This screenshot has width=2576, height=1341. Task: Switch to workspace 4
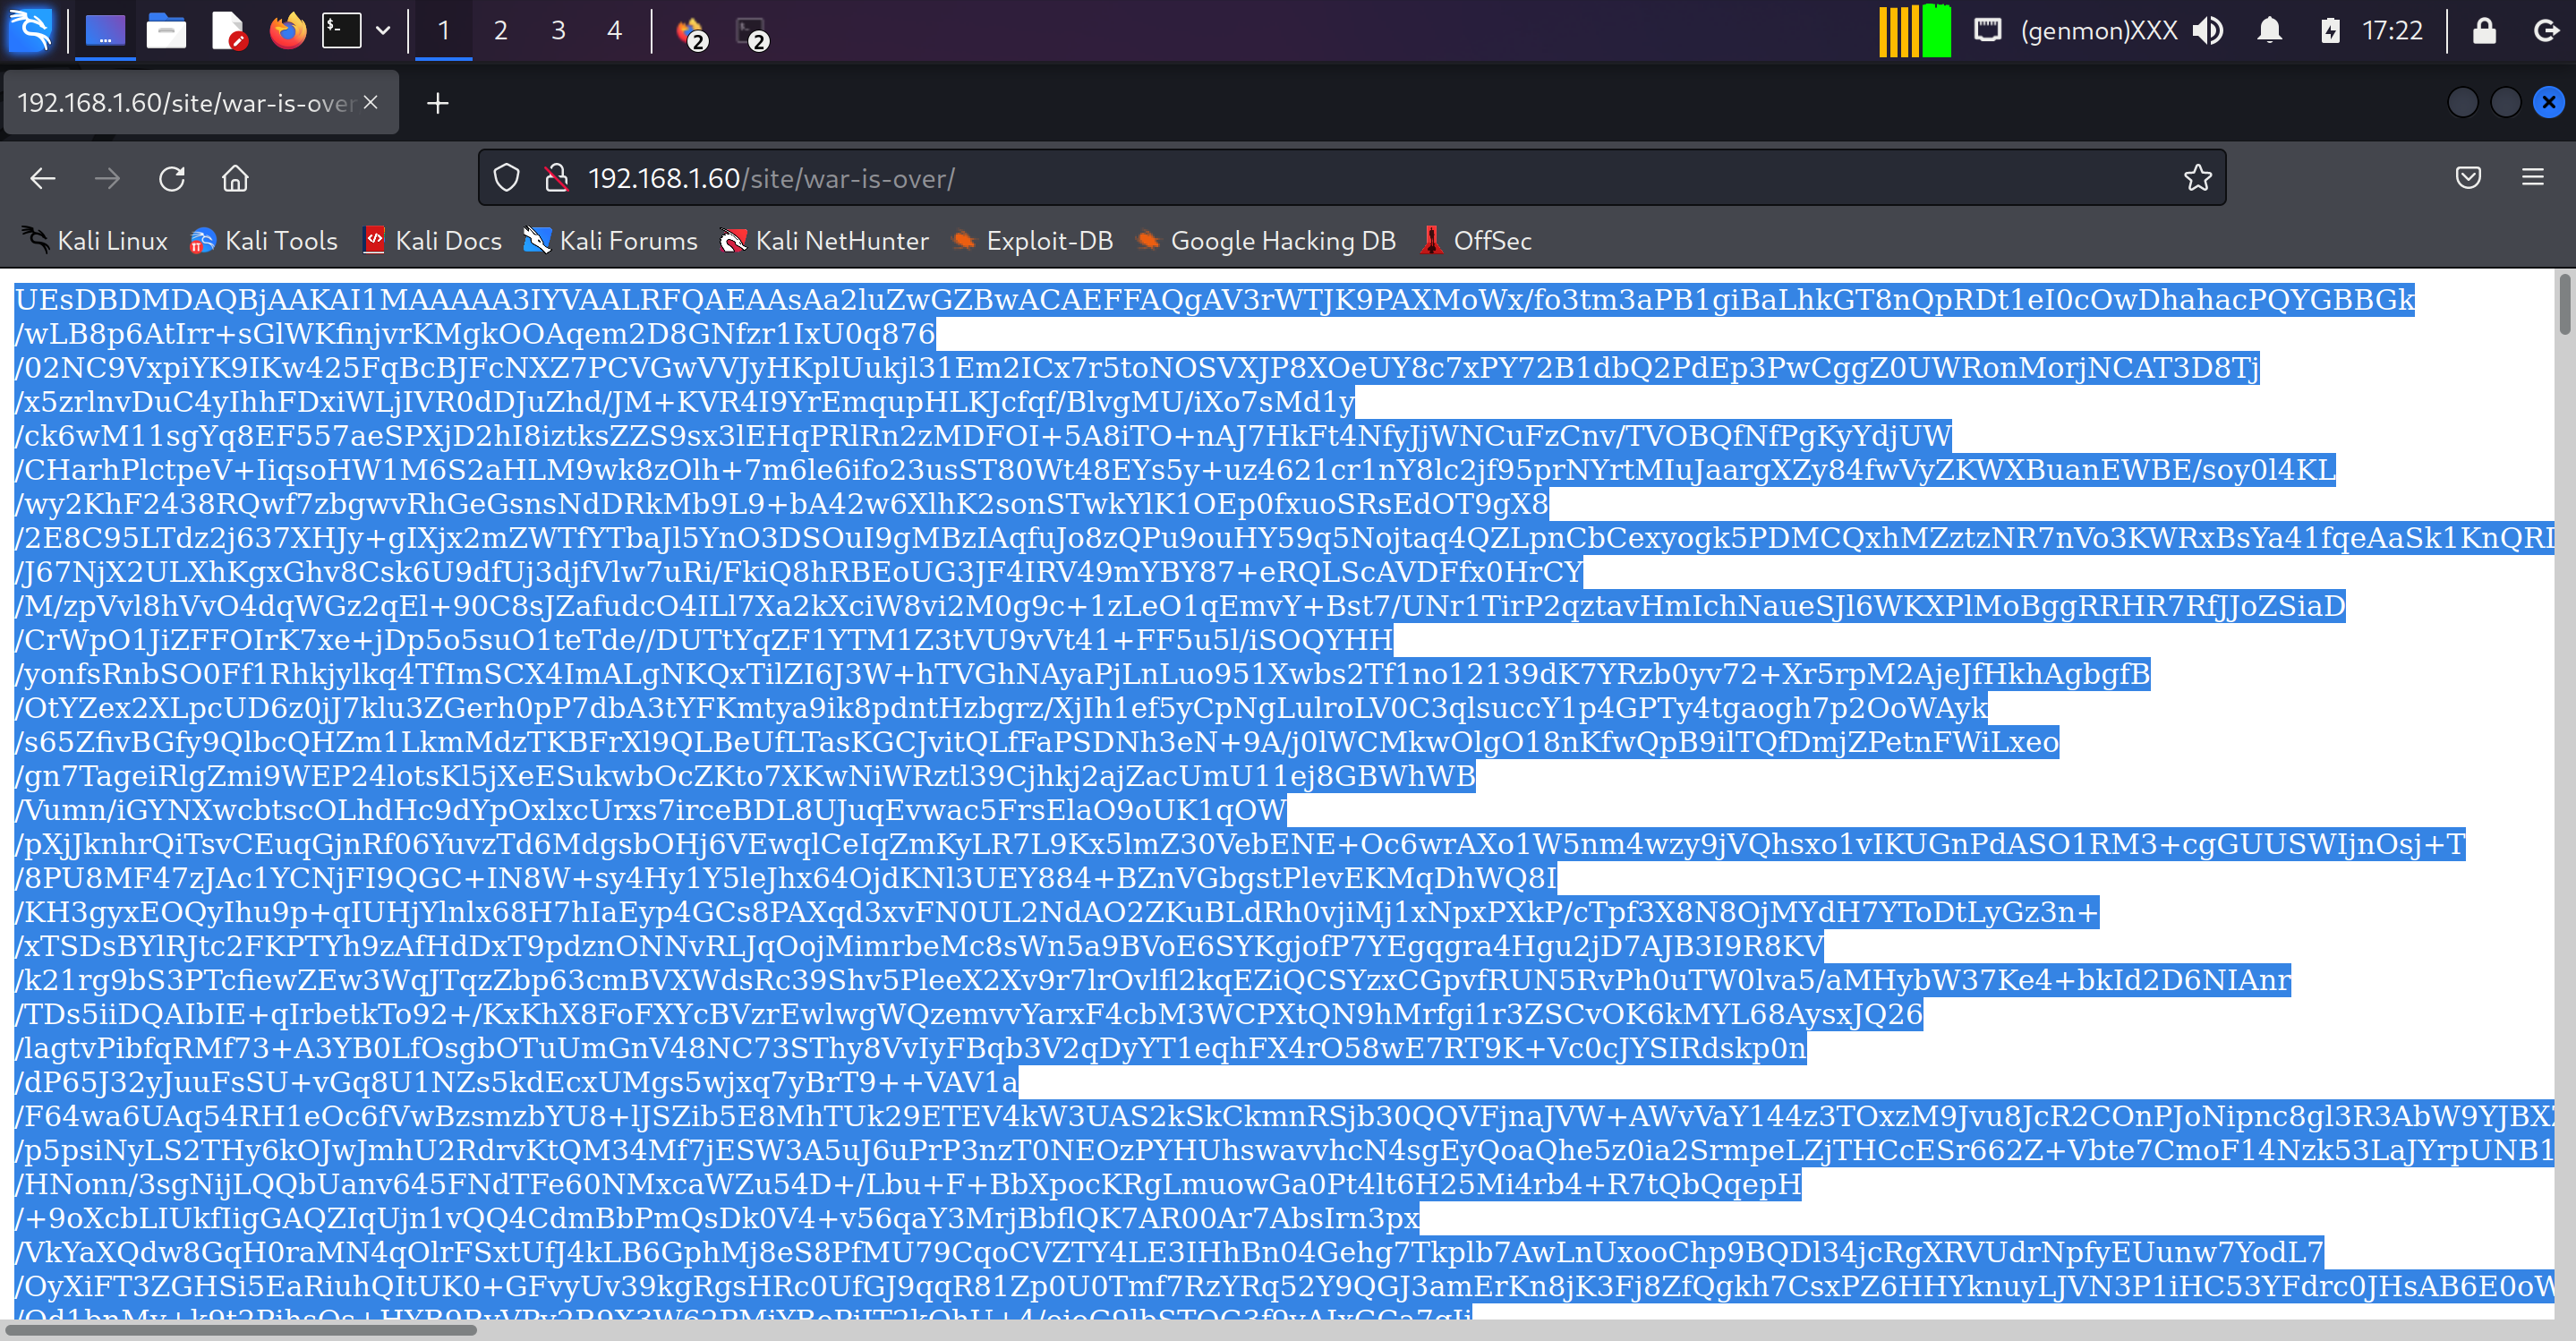tap(614, 31)
